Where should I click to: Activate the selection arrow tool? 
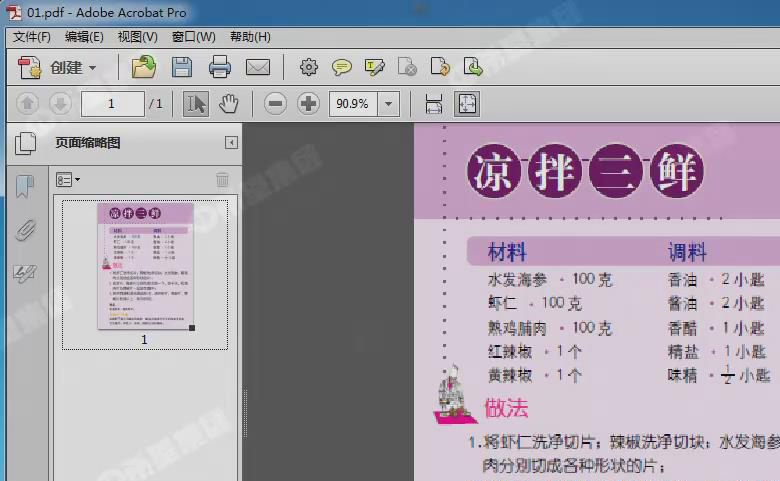[196, 104]
